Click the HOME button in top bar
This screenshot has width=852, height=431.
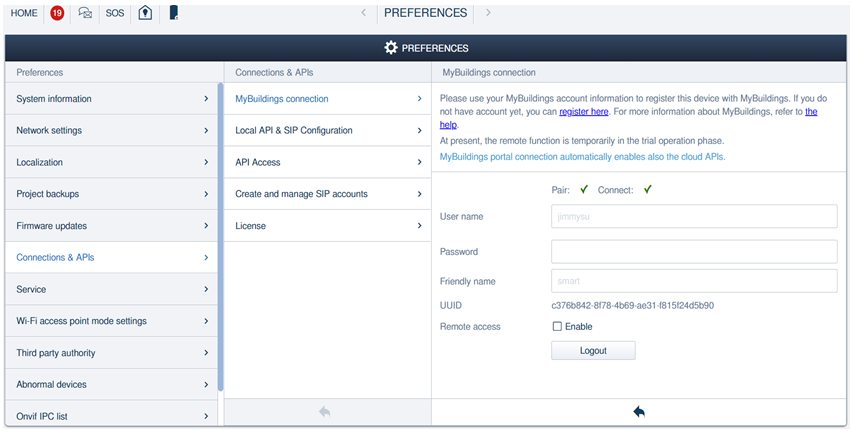click(x=24, y=13)
